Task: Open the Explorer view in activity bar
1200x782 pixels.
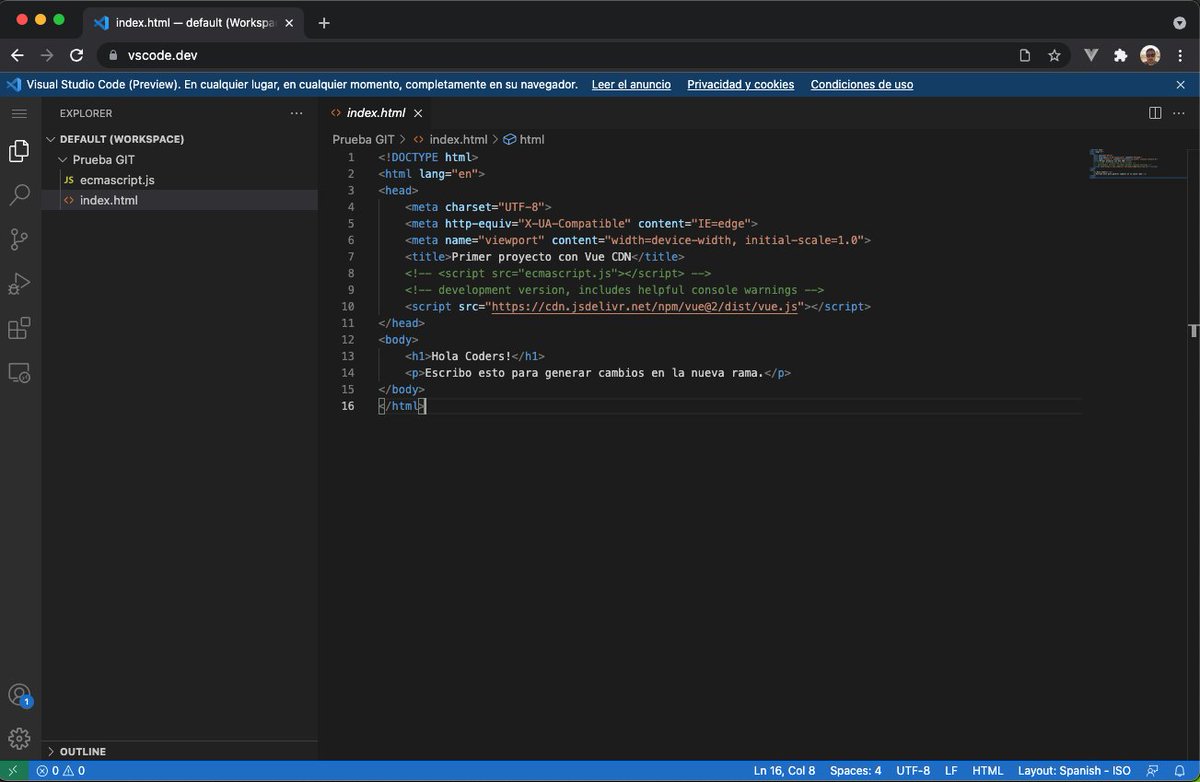Action: (x=19, y=151)
